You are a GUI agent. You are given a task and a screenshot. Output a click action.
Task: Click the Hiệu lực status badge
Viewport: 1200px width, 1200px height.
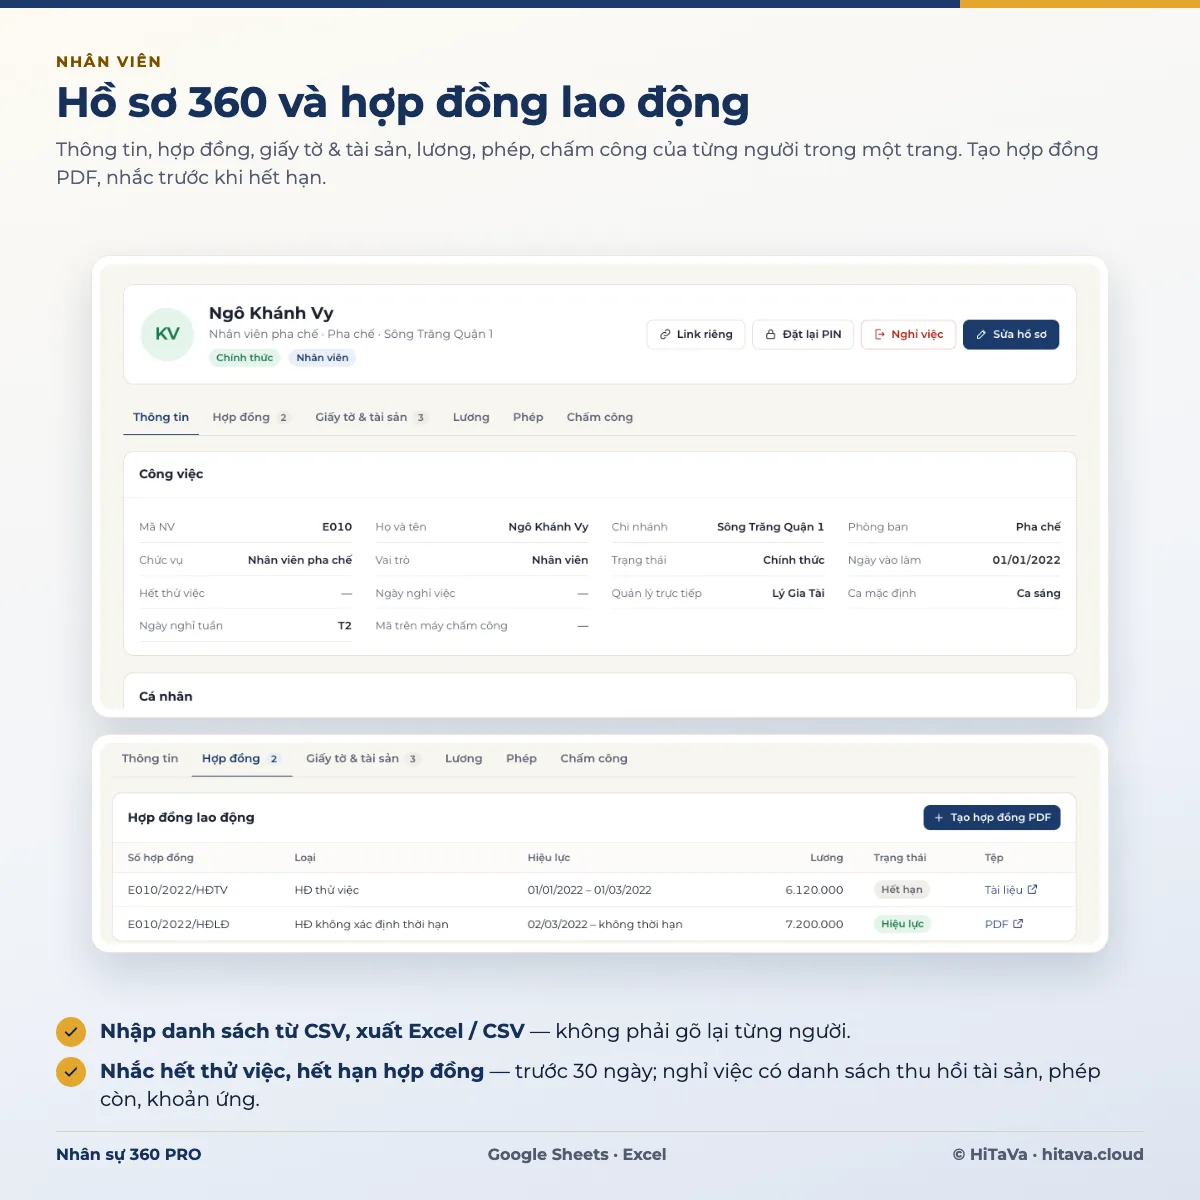(x=902, y=924)
